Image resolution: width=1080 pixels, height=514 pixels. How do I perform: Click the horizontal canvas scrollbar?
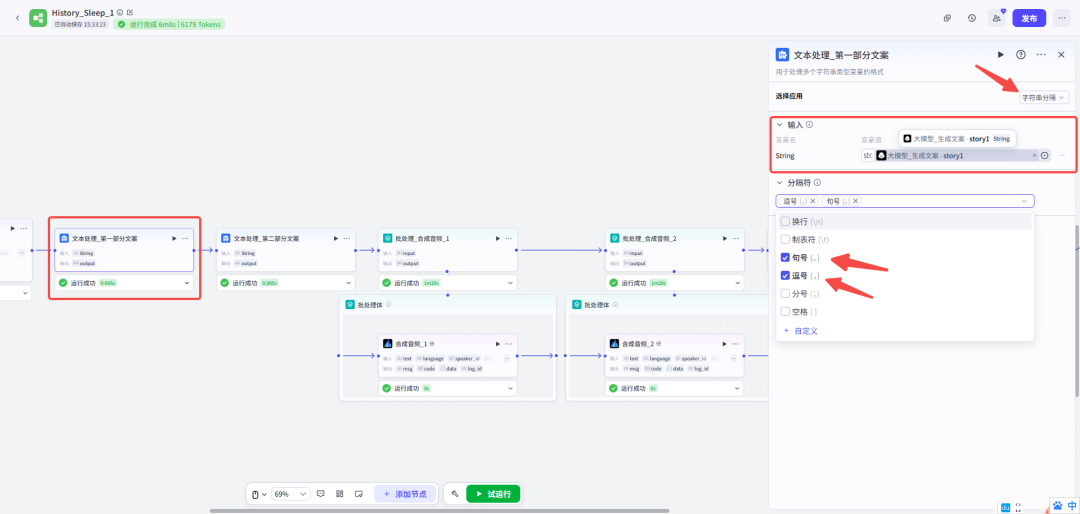pyautogui.click(x=439, y=511)
